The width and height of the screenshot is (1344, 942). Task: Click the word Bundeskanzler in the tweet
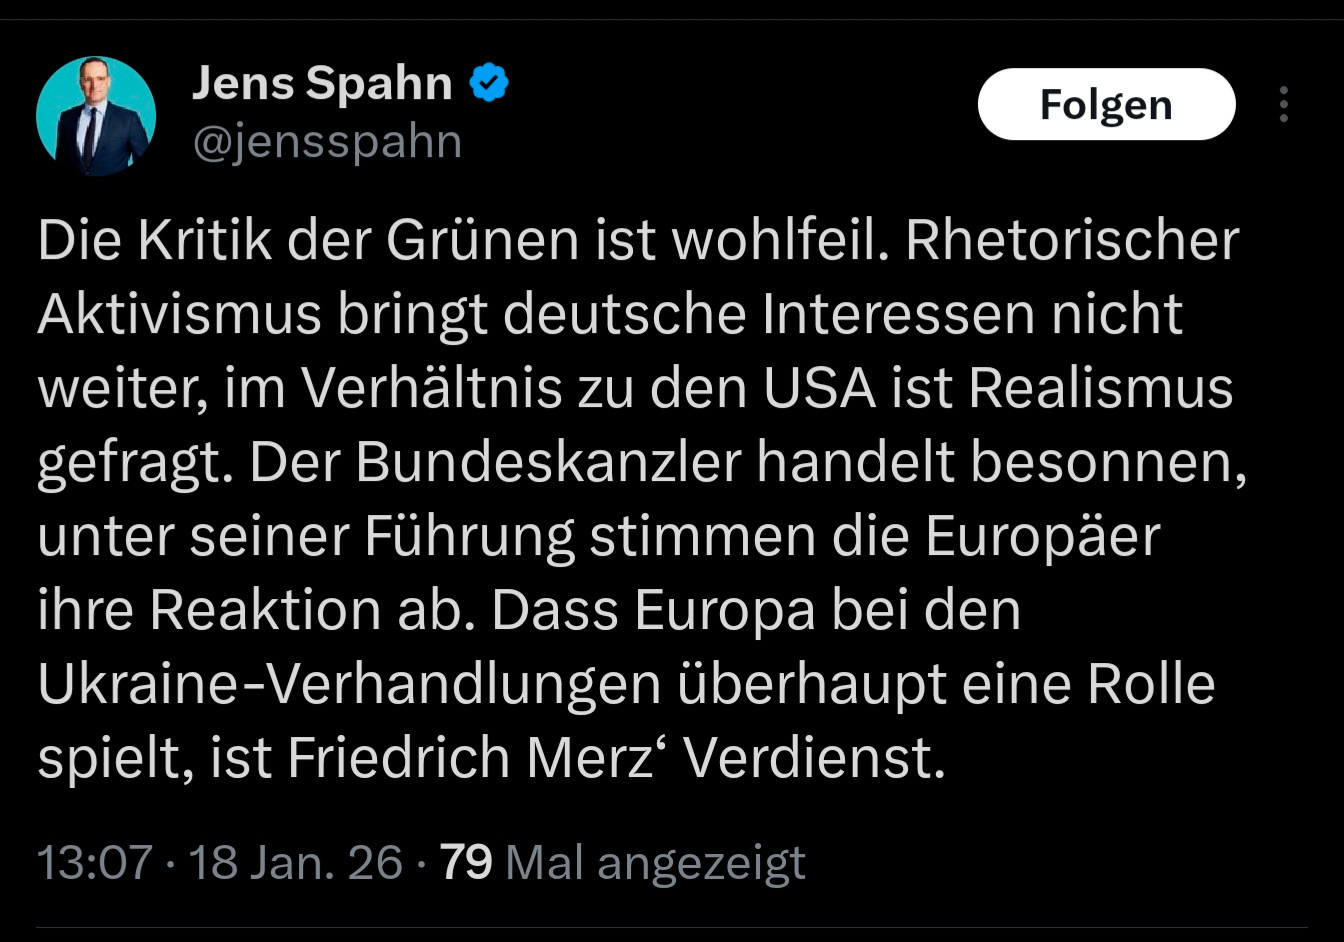pyautogui.click(x=548, y=463)
